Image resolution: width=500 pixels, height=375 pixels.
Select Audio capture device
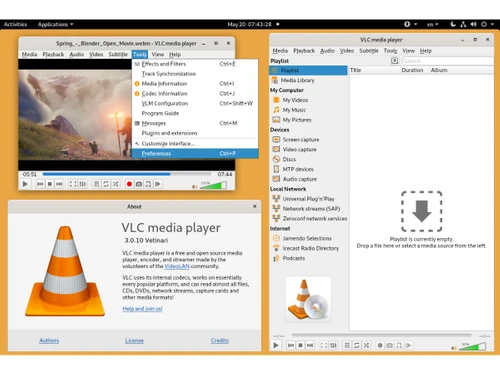point(308,179)
